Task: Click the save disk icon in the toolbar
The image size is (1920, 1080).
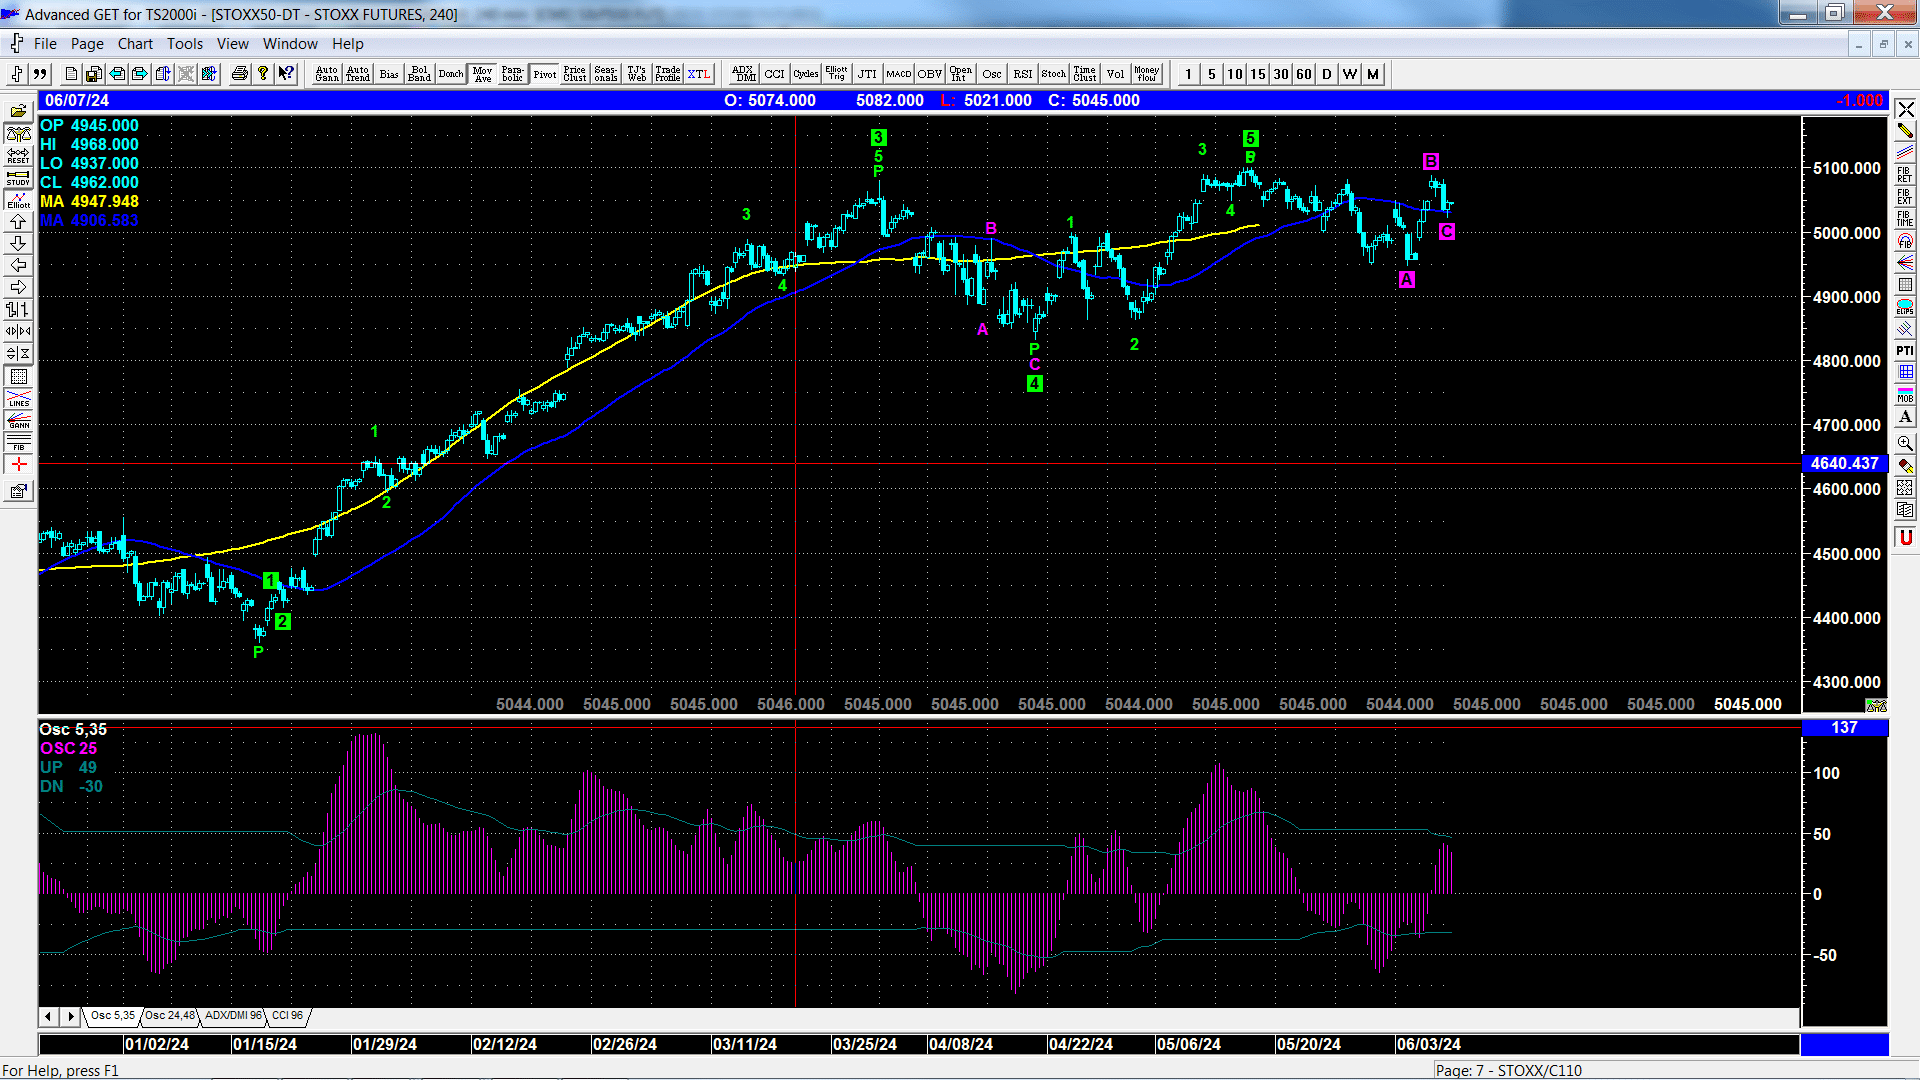Action: click(x=94, y=74)
